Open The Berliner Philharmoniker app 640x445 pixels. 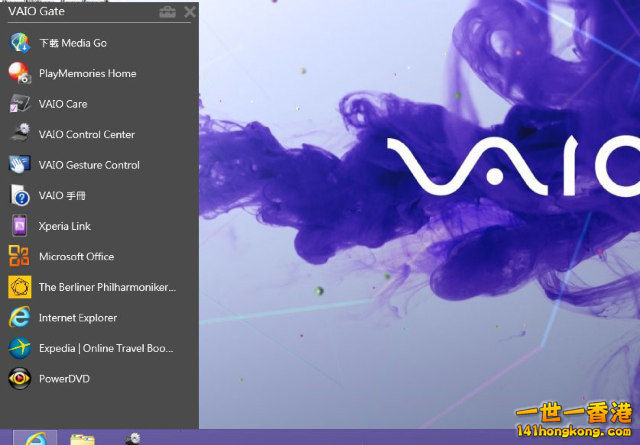point(19,287)
